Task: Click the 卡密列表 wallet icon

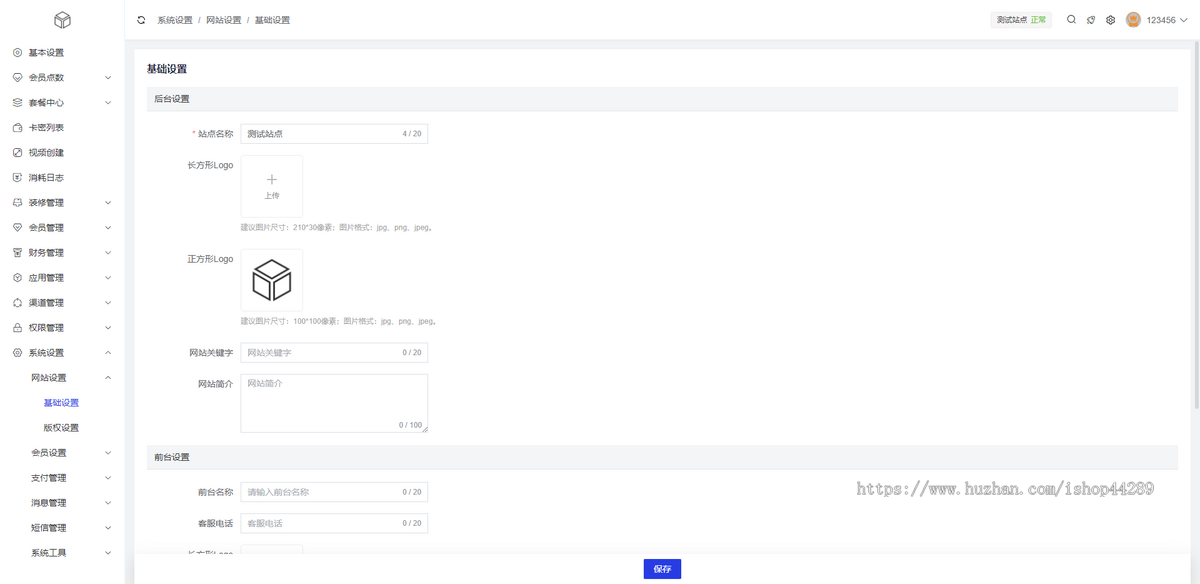Action: 17,128
